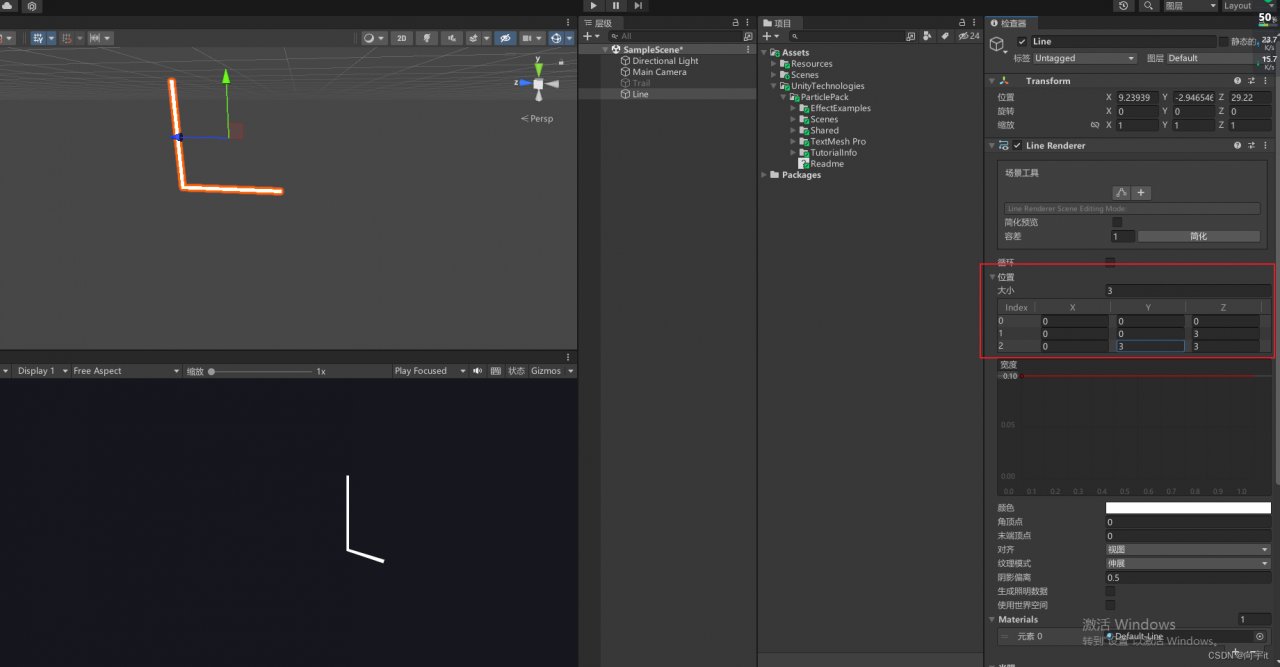The image size is (1280, 667).
Task: Open Unity cloud services icon
Action: click(x=8, y=6)
